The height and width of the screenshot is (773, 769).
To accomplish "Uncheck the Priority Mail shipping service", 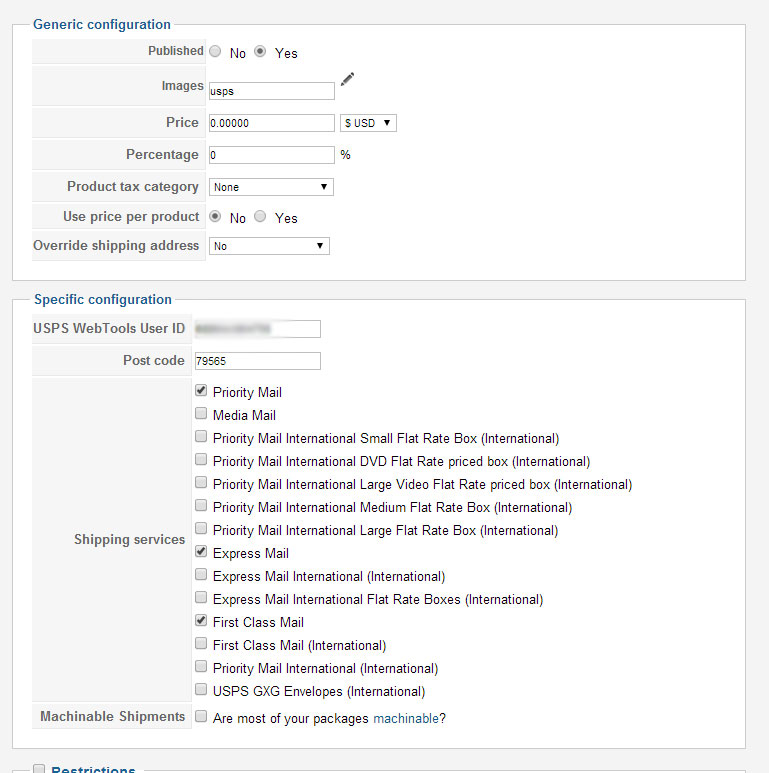I will pyautogui.click(x=201, y=391).
